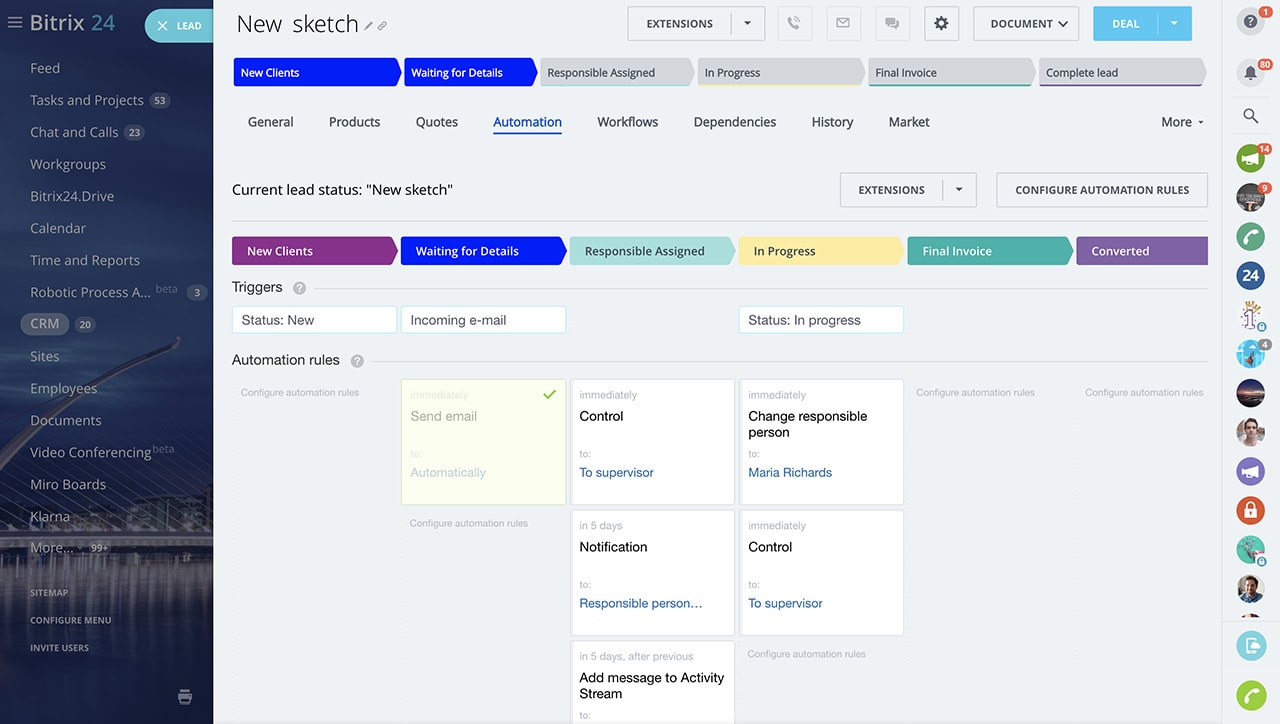Click the help icon next to Triggers
Screen dimensions: 1280x724
pos(299,287)
